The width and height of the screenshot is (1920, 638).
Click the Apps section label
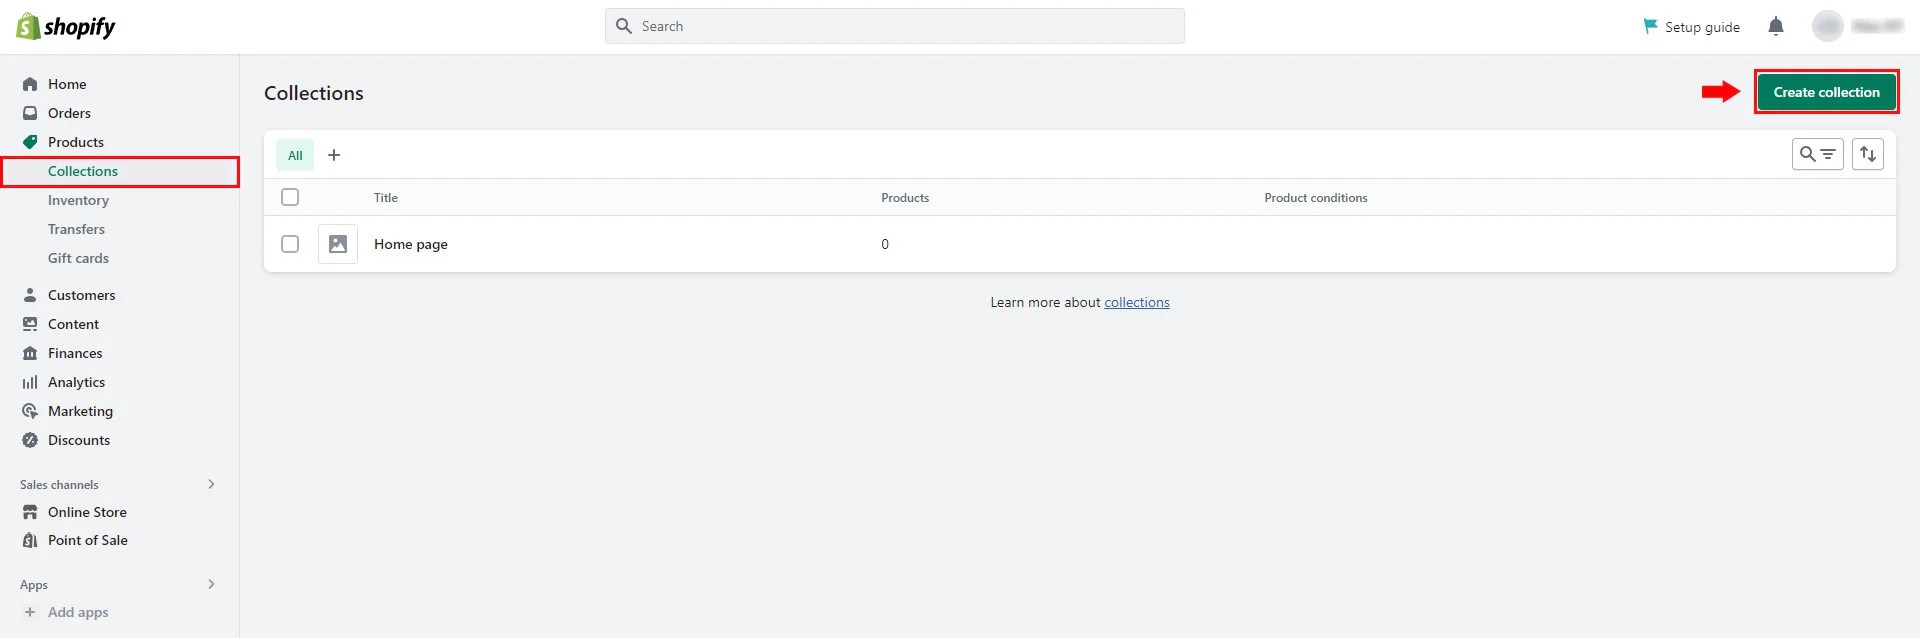[x=34, y=585]
